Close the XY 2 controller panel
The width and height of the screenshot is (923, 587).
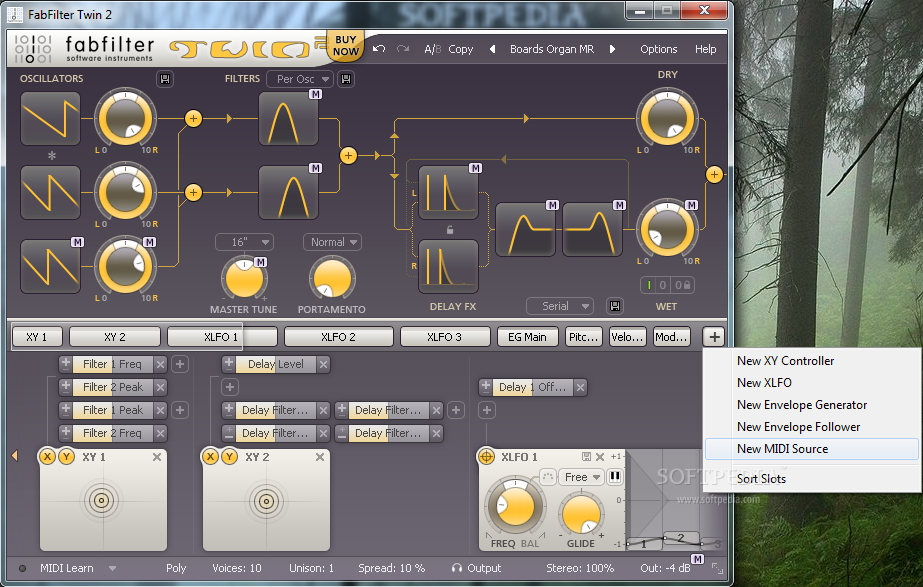point(320,457)
